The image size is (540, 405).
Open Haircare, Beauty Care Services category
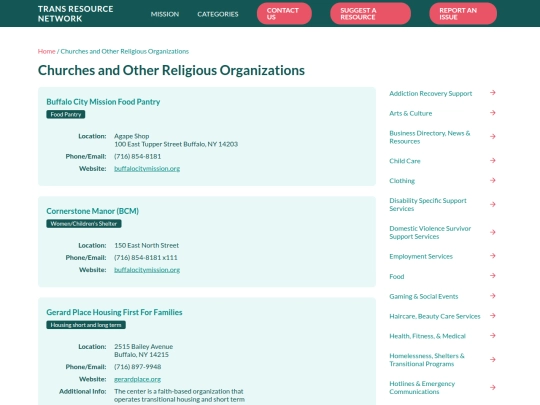click(x=435, y=316)
